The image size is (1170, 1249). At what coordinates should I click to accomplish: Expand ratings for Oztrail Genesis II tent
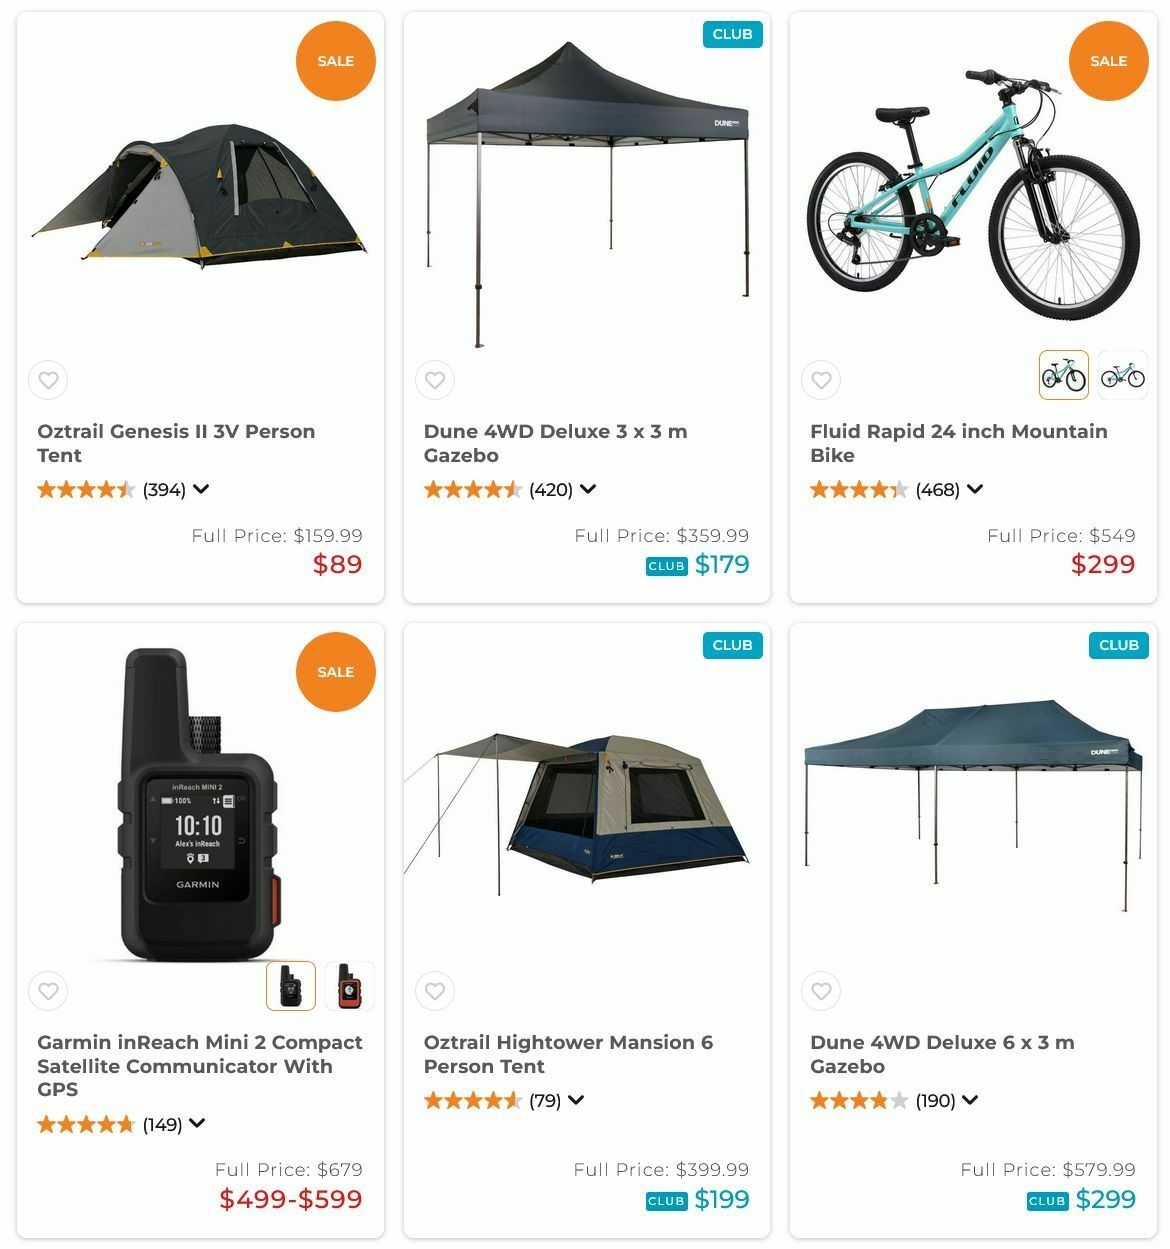(x=201, y=489)
